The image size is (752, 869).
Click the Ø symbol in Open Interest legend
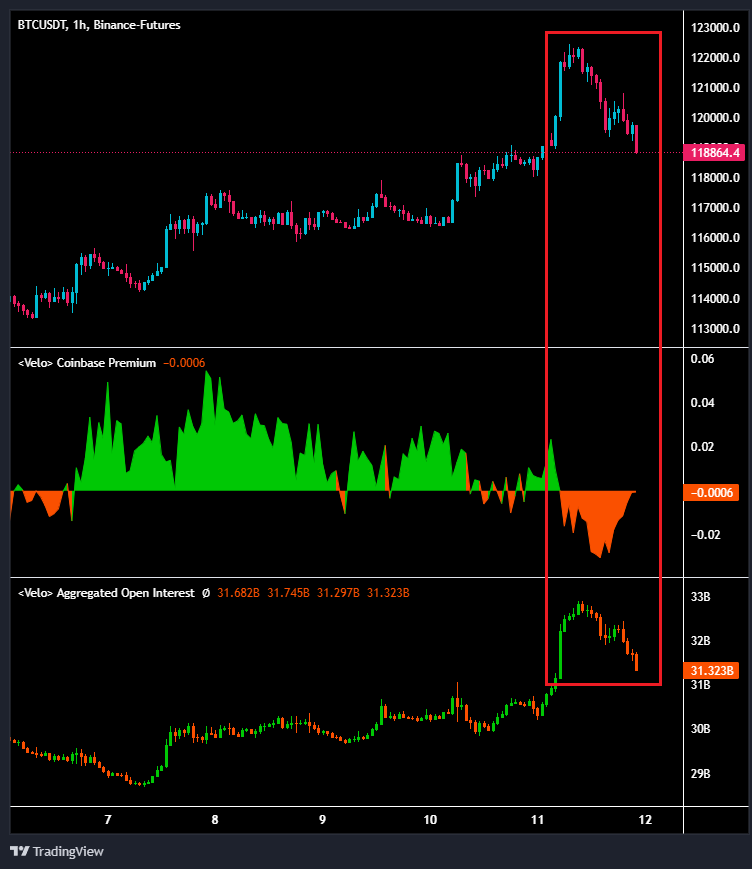[206, 593]
